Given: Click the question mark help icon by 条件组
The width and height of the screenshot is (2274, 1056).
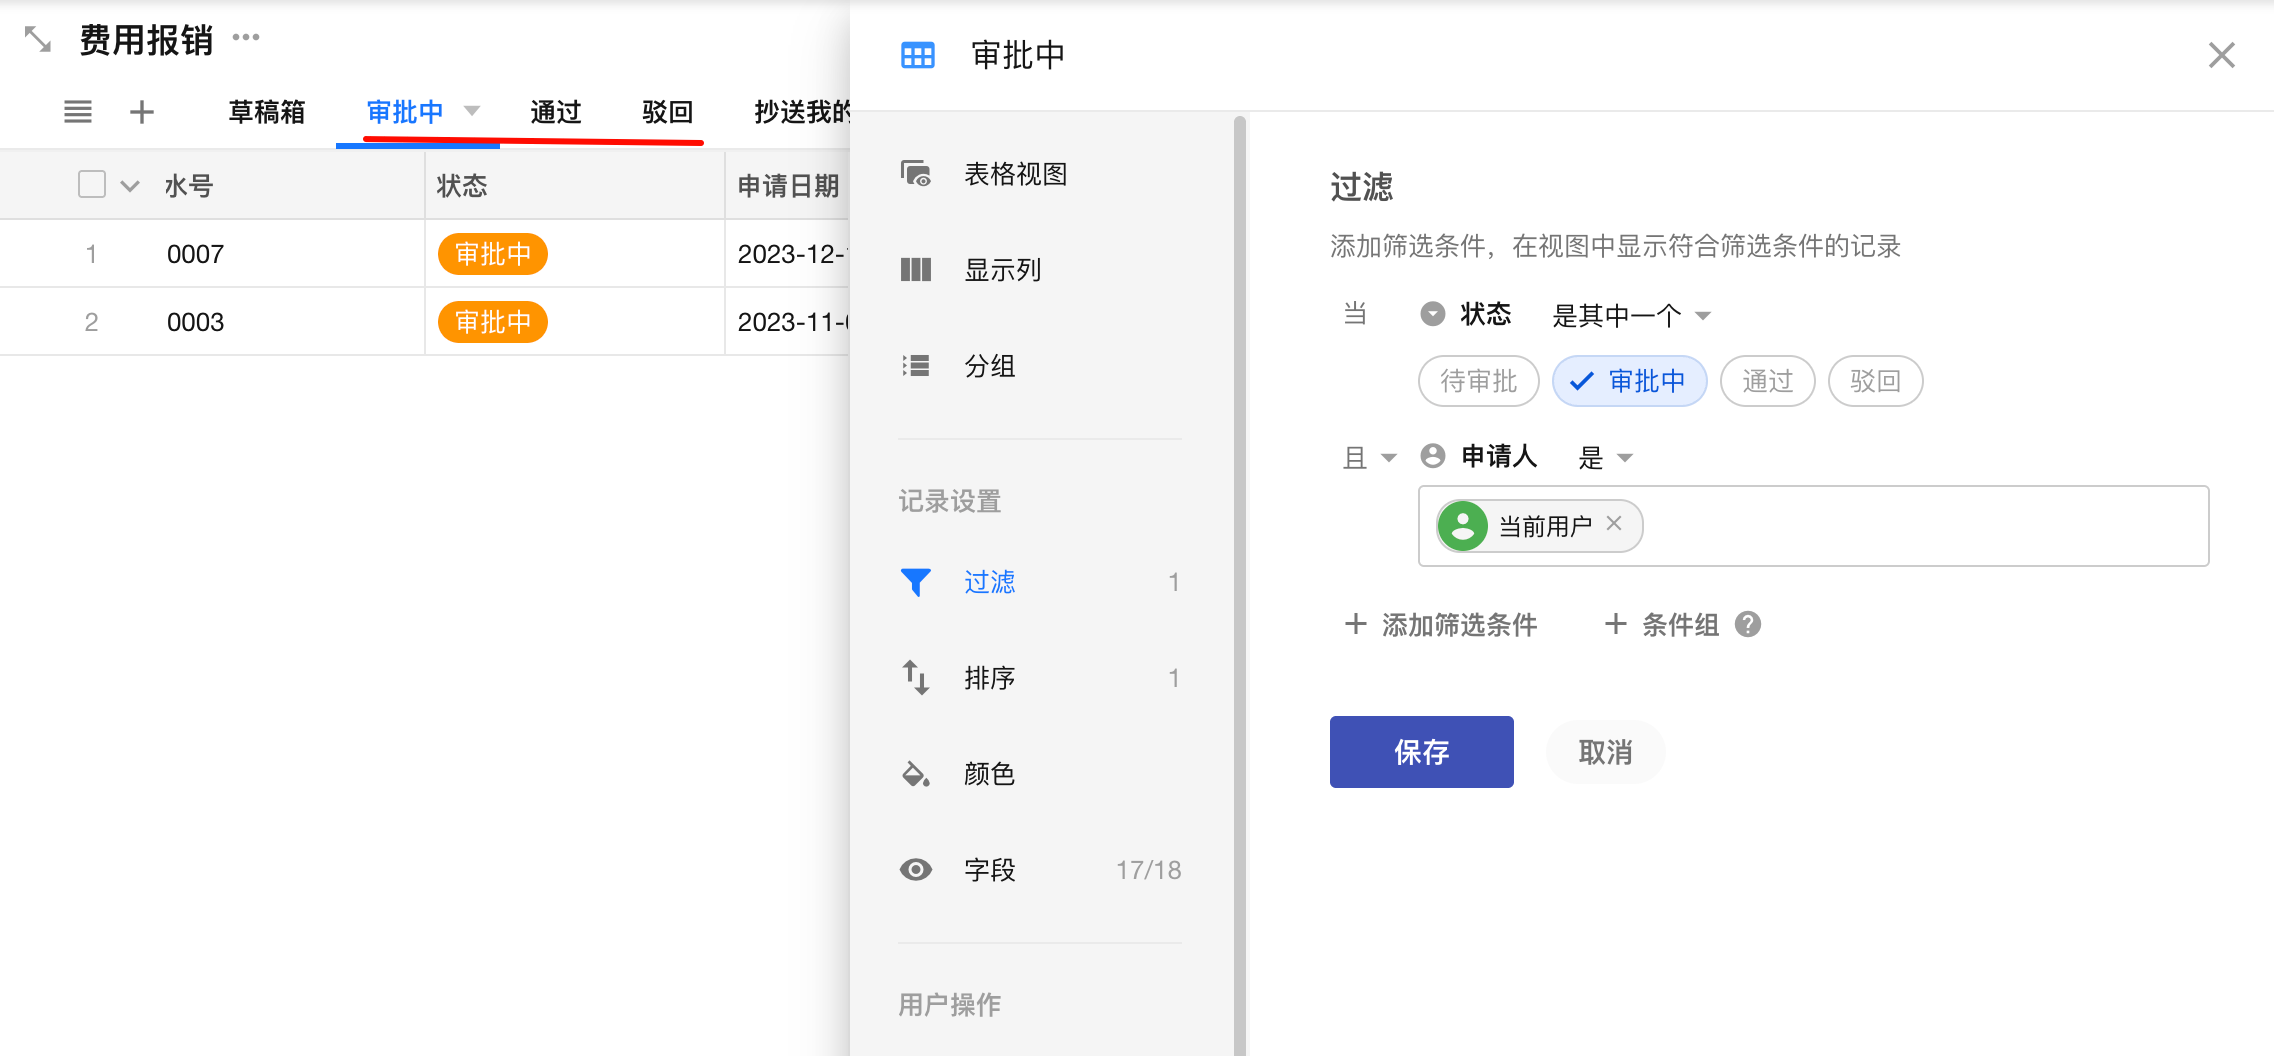Looking at the screenshot, I should [1748, 624].
